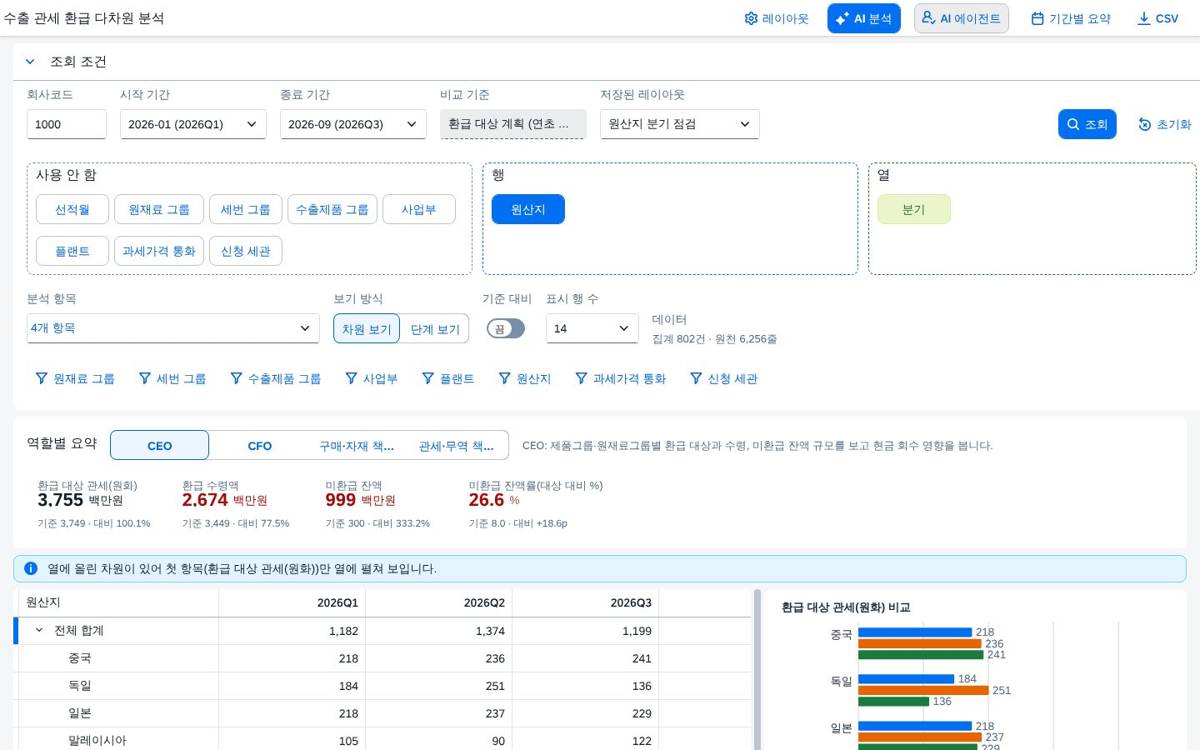Image resolution: width=1200 pixels, height=750 pixels.
Task: Click the funnel icon for 플랜트 filter
Action: (x=428, y=378)
